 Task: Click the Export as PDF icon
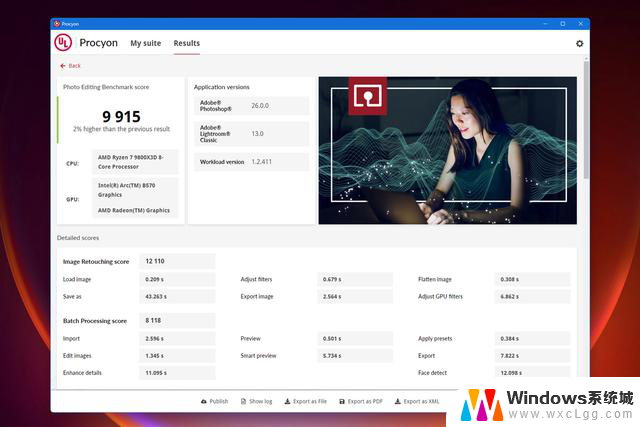coord(342,402)
